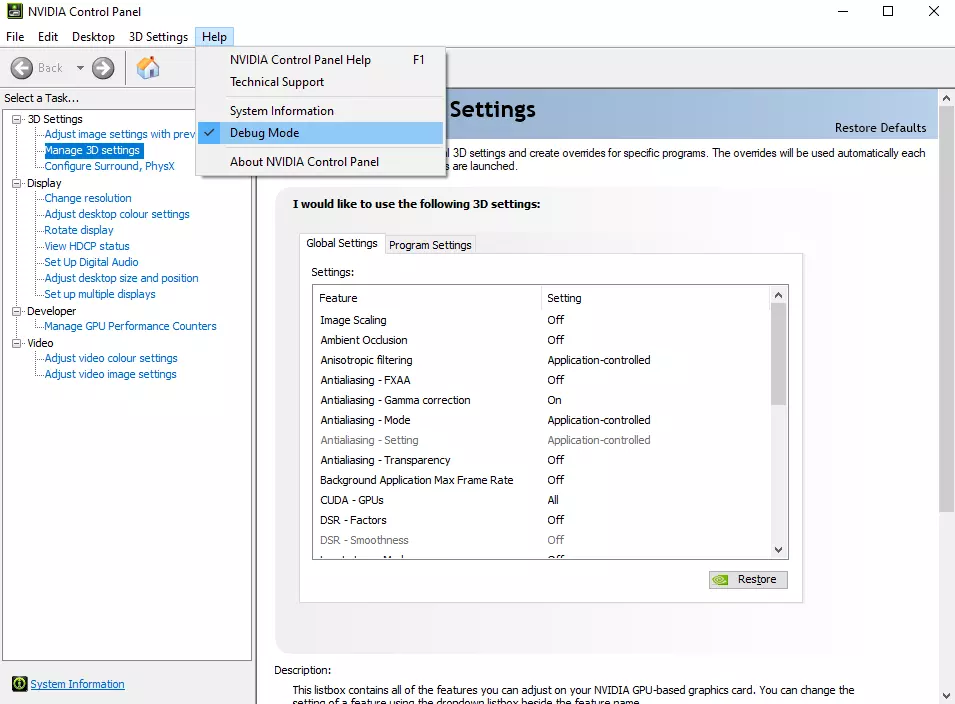This screenshot has width=955, height=704.
Task: Open the Edit menu
Action: pyautogui.click(x=48, y=37)
